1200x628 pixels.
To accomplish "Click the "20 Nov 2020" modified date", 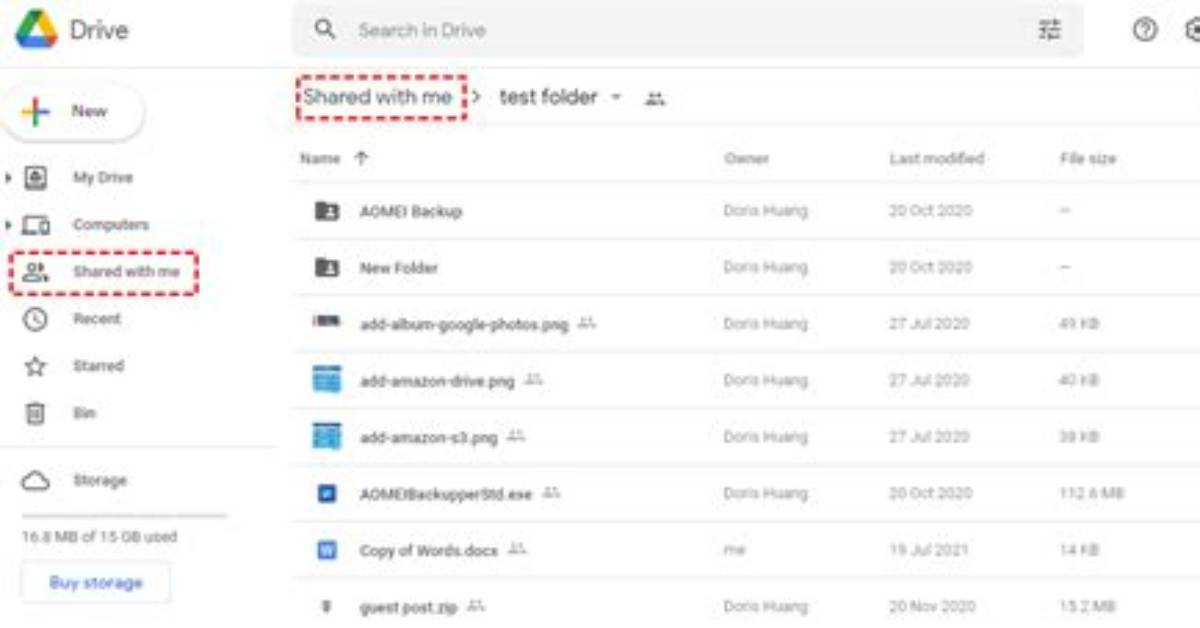I will [930, 606].
